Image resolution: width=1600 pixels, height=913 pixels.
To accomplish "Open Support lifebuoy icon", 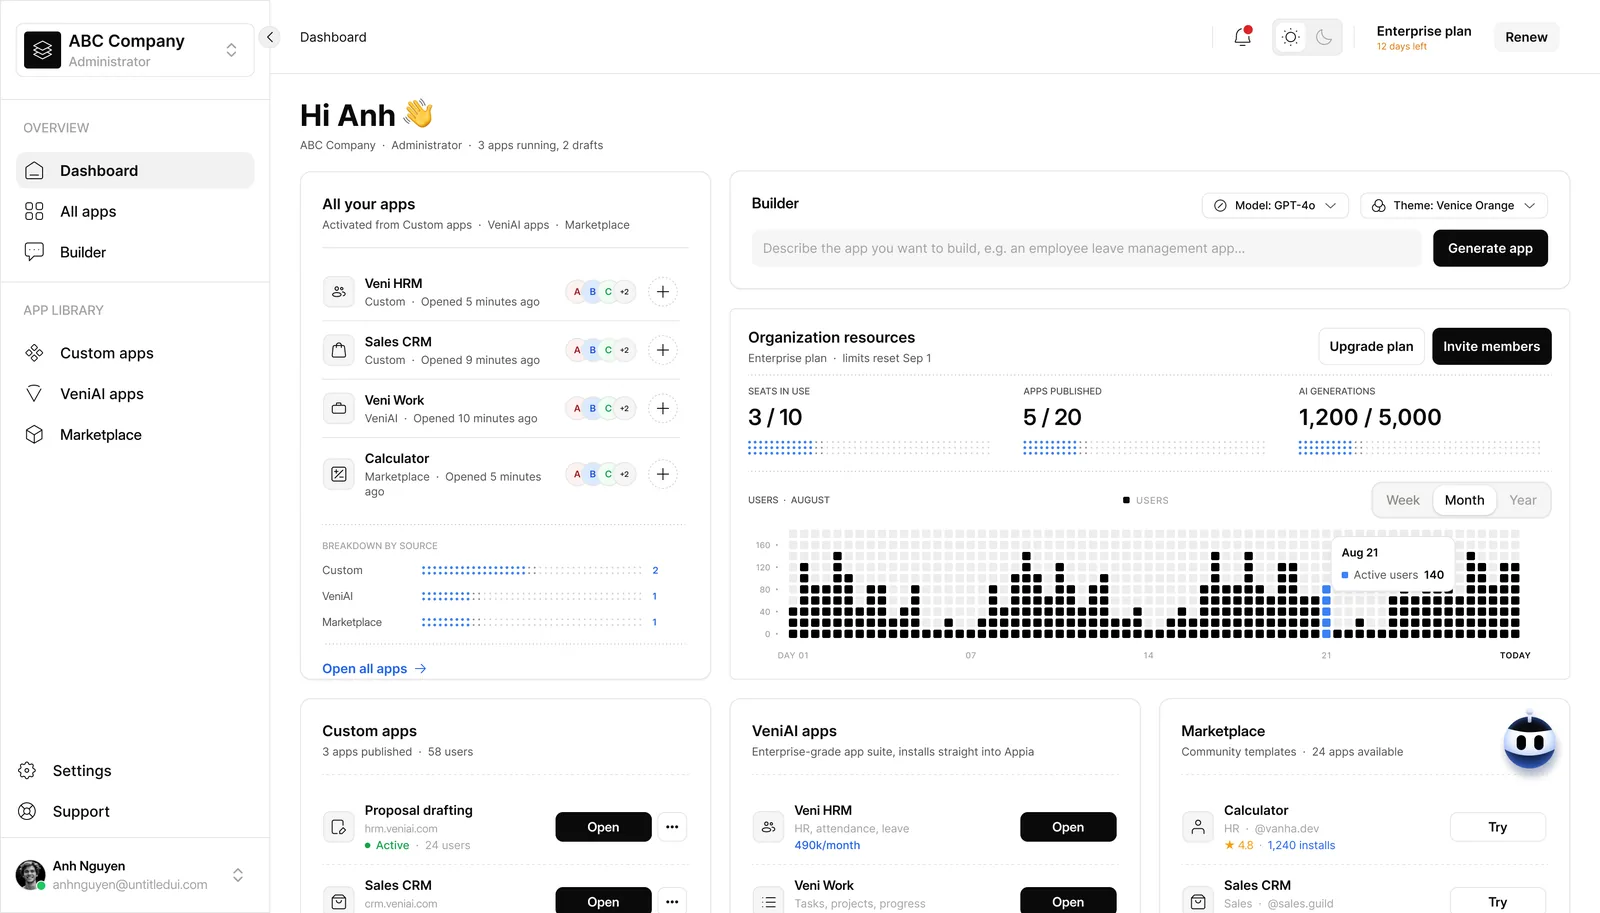I will [x=27, y=811].
